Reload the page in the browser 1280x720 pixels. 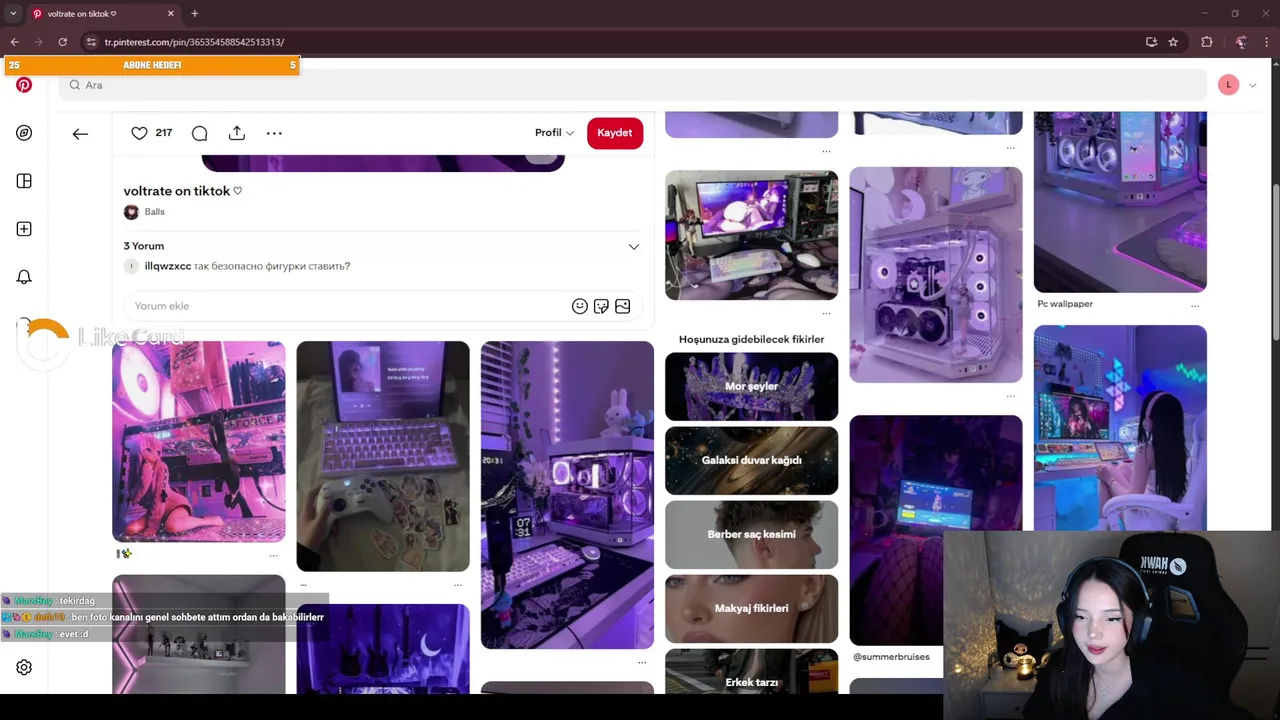click(62, 42)
